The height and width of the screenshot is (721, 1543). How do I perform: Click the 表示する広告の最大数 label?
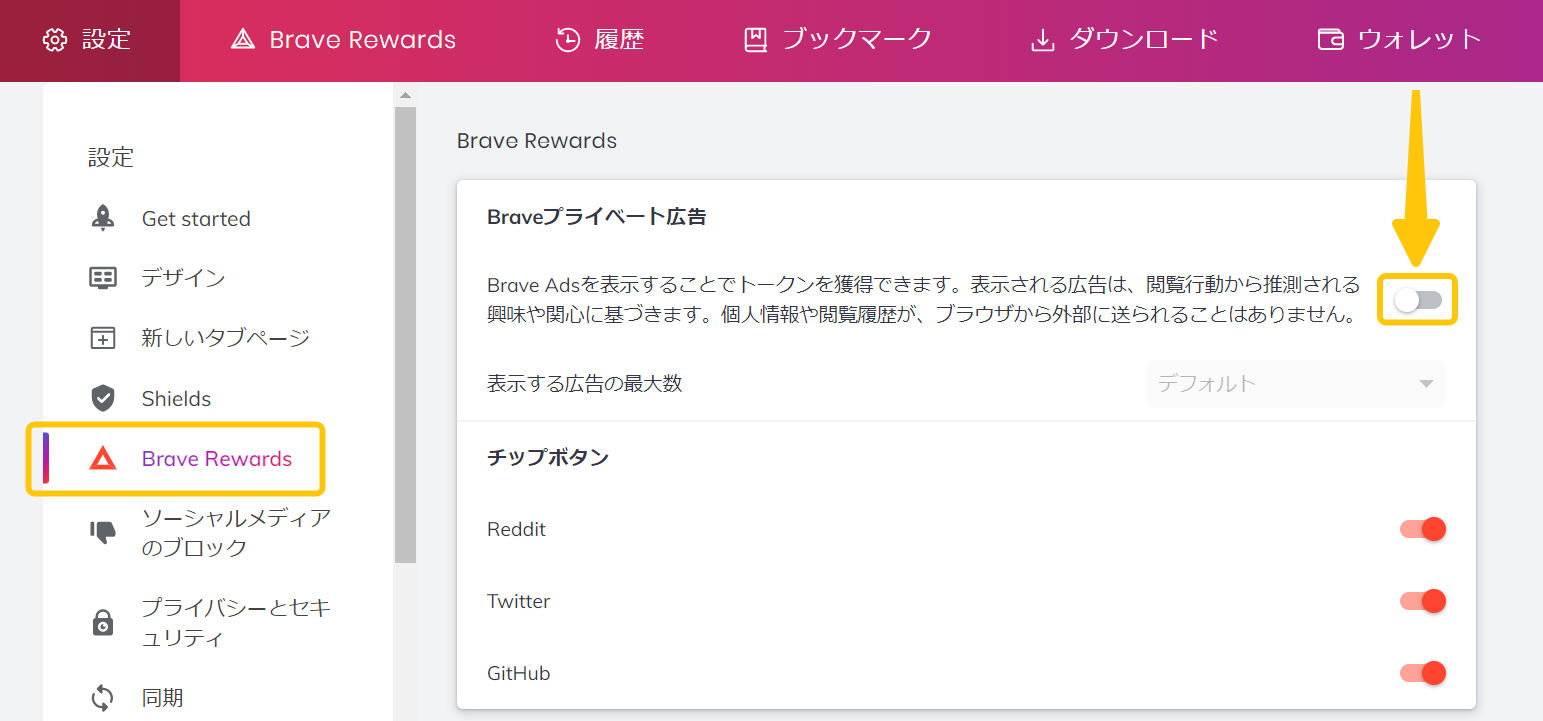[x=585, y=383]
